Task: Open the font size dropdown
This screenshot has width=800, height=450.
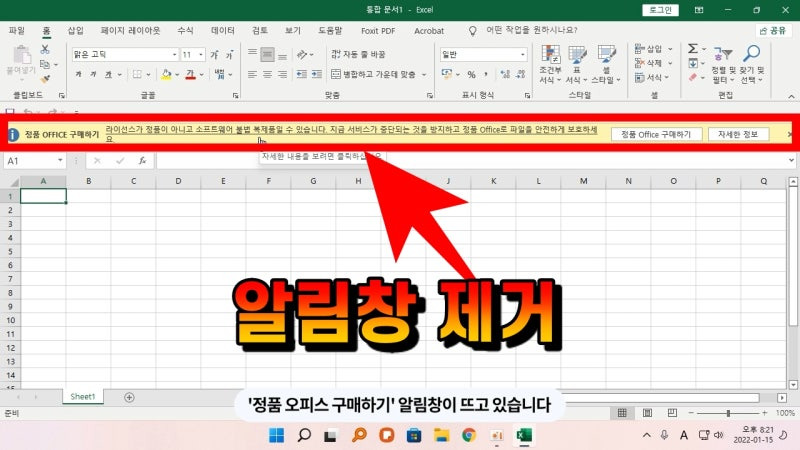Action: point(201,54)
